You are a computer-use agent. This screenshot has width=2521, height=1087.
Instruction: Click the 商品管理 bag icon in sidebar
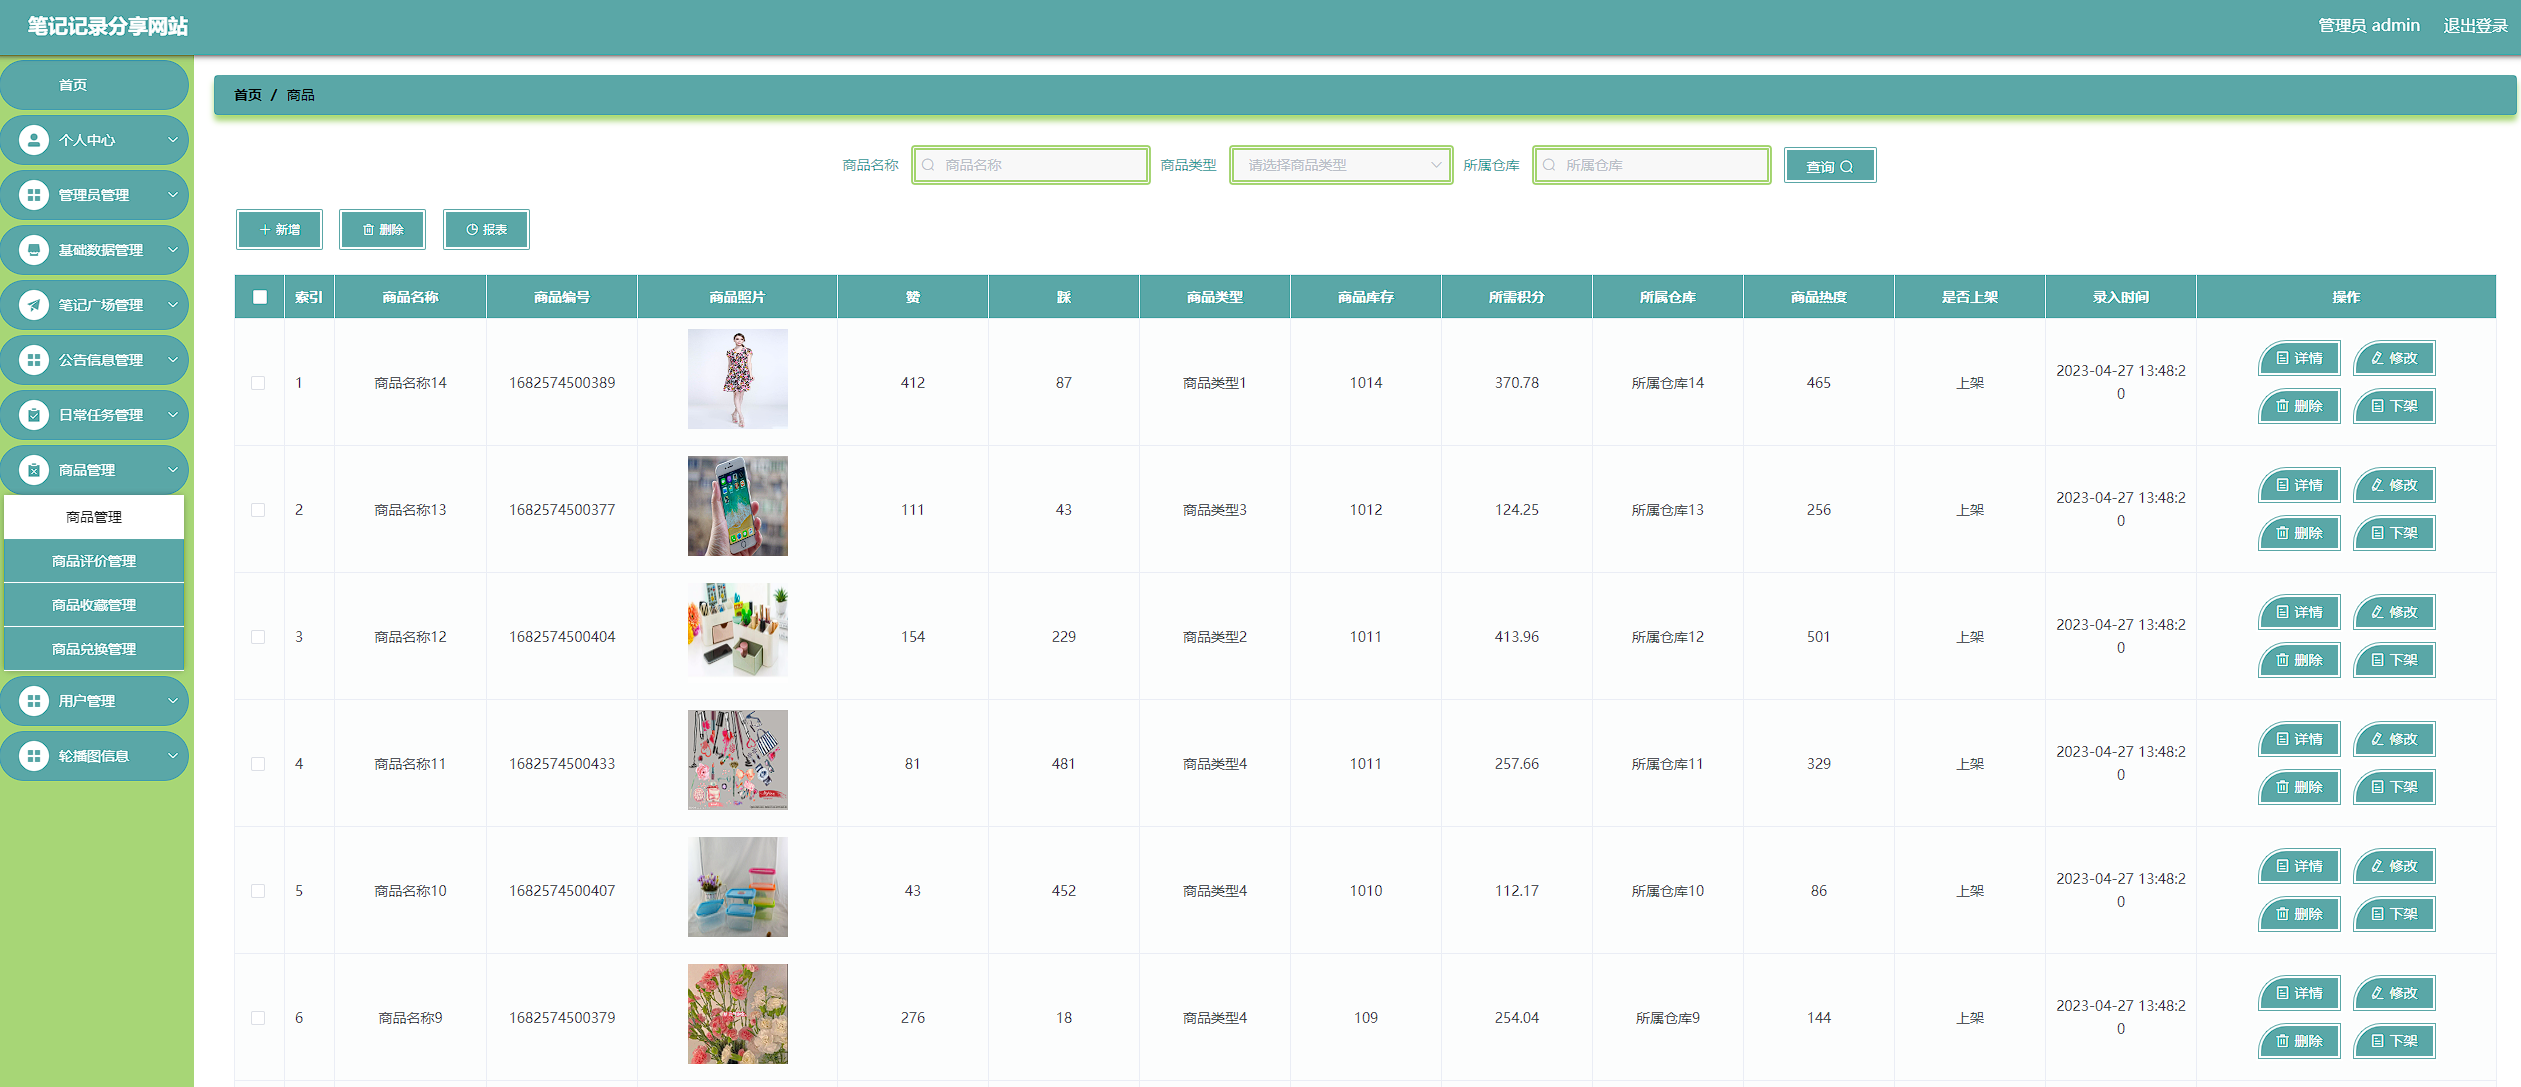coord(34,470)
